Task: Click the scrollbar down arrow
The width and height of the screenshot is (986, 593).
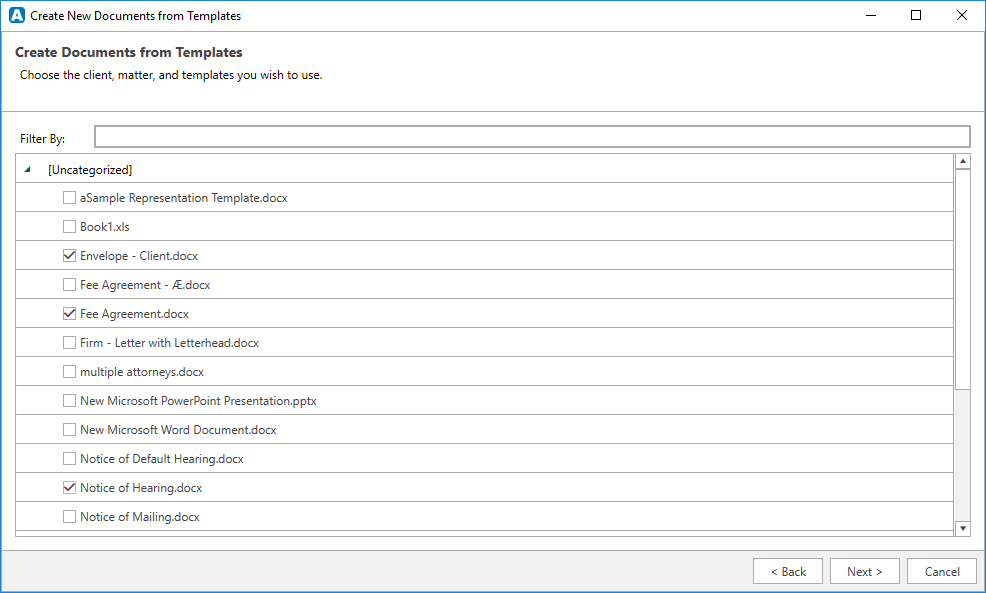Action: coord(963,528)
